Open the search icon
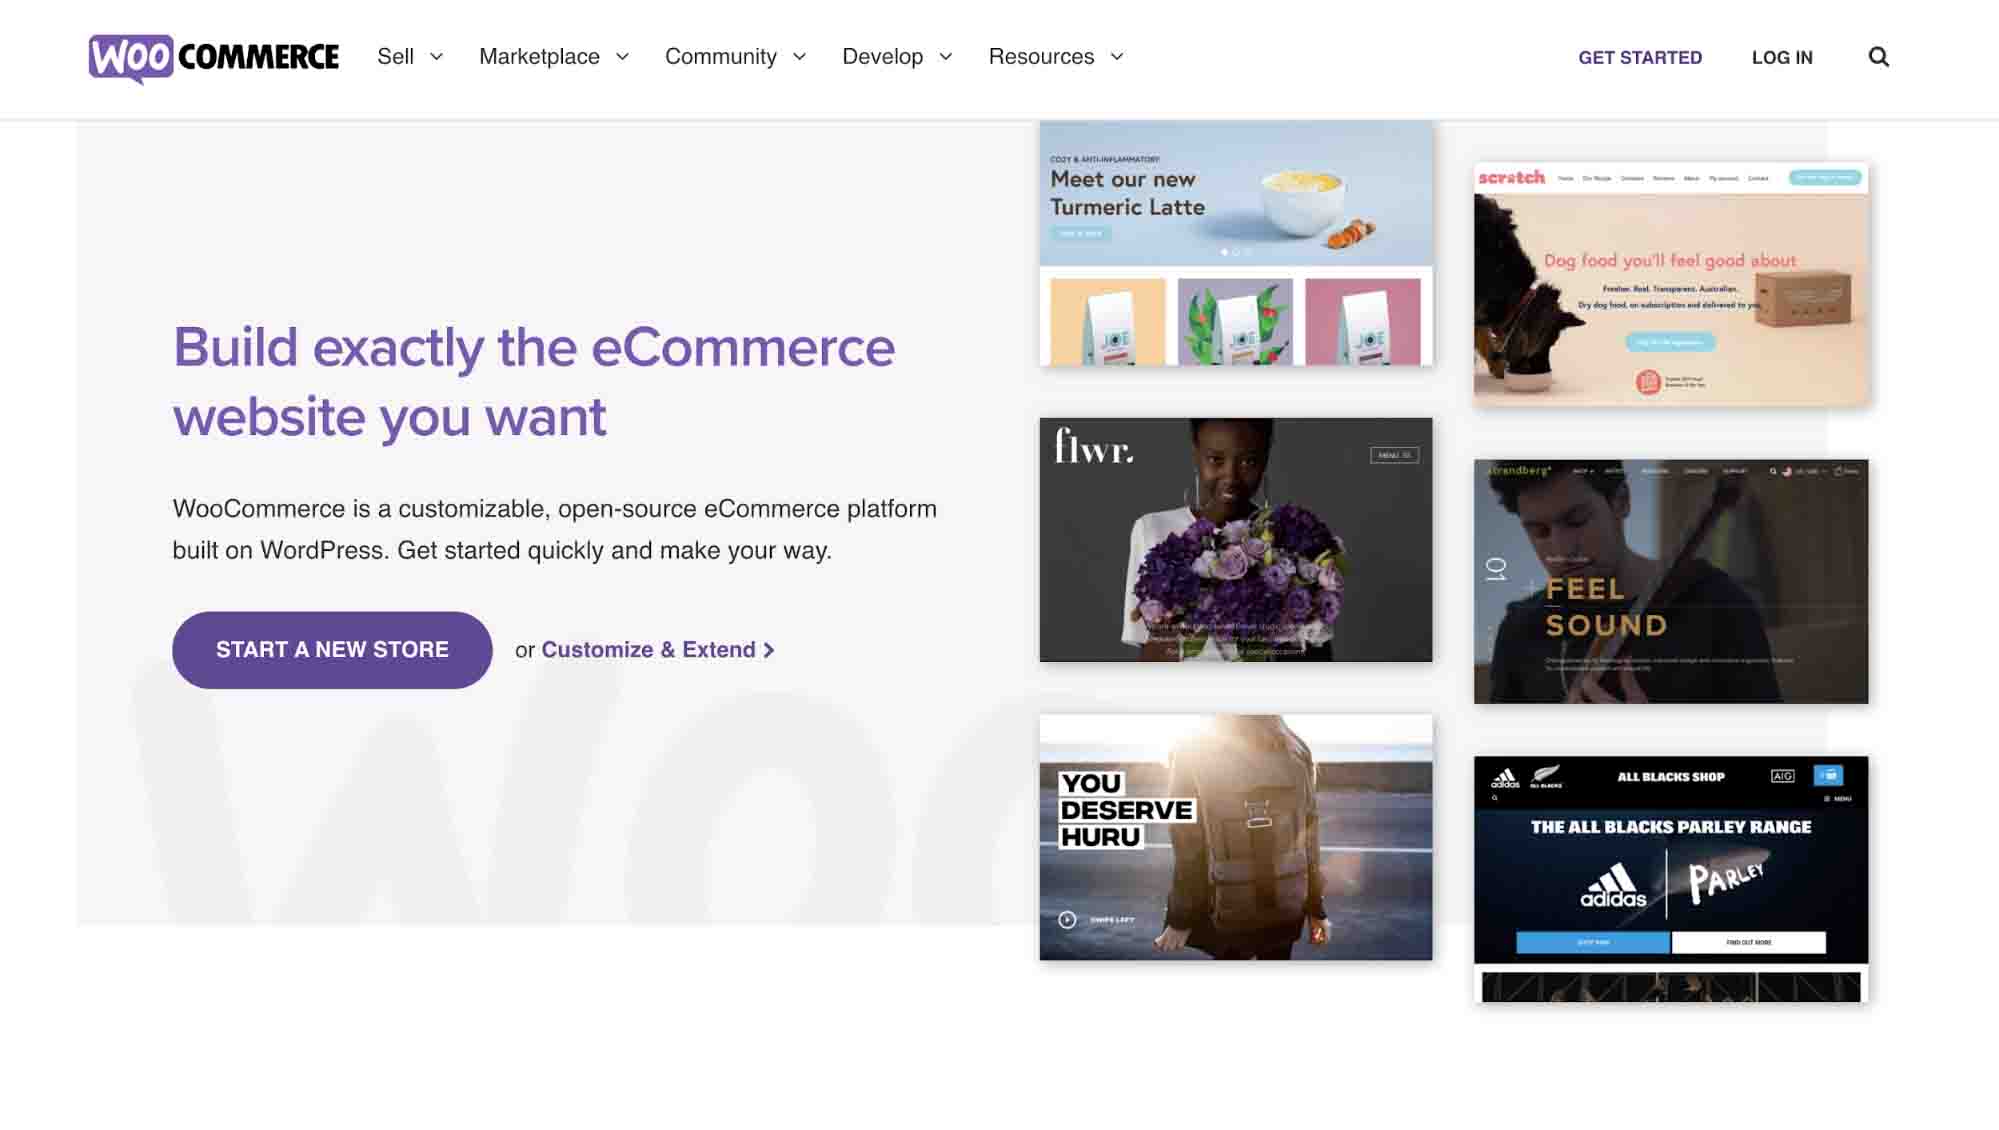Viewport: 1999px width, 1130px height. 1878,56
